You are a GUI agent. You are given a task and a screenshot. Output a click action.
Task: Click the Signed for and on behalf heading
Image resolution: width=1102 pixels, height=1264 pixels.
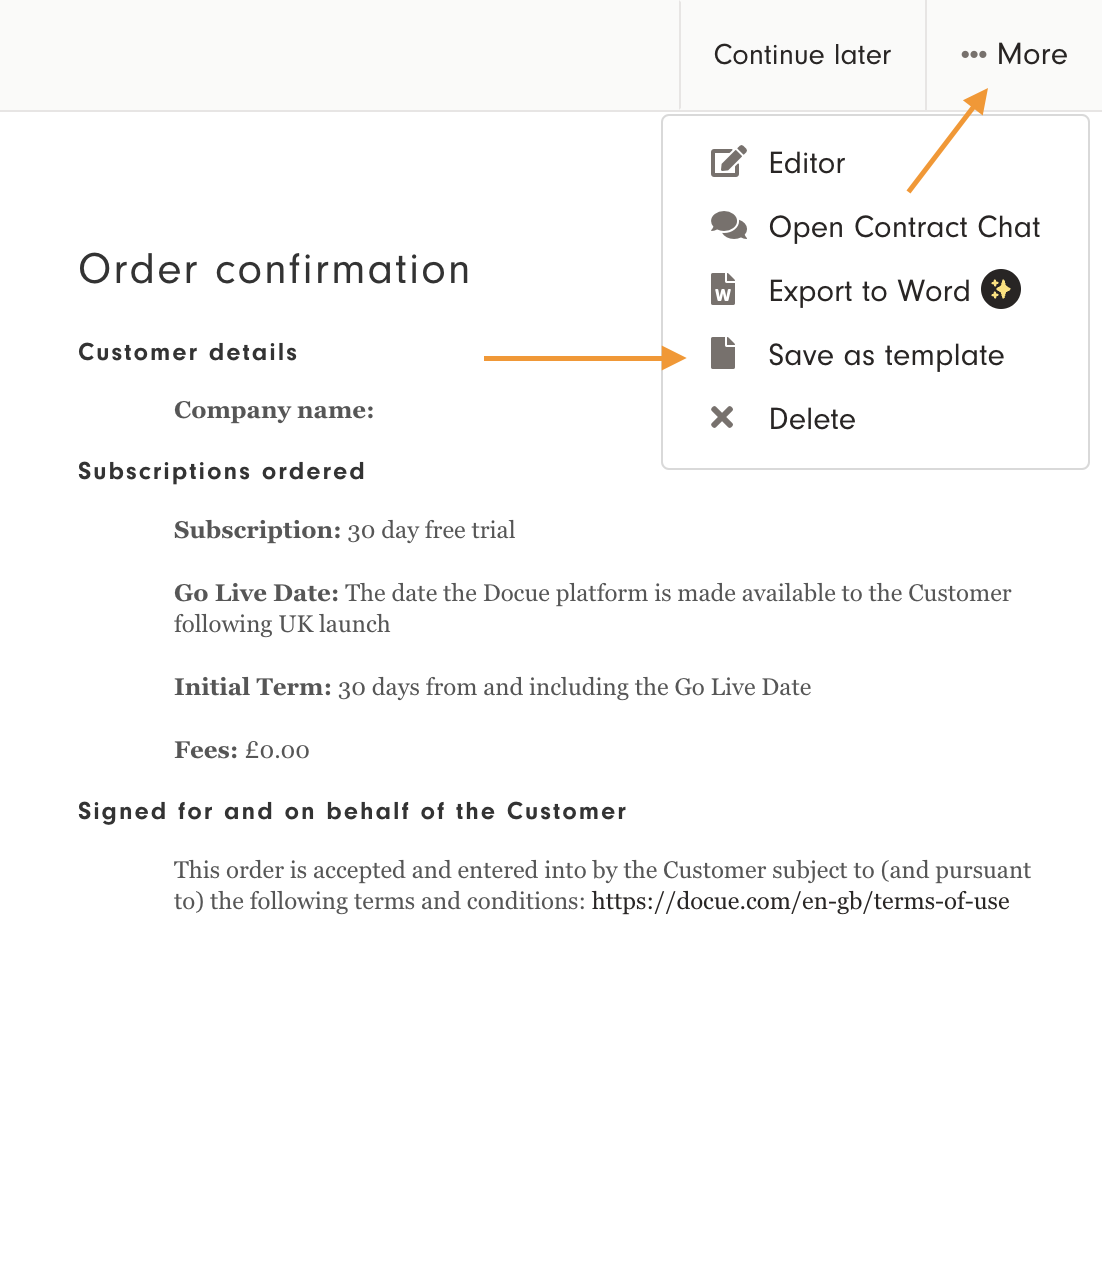pyautogui.click(x=352, y=811)
